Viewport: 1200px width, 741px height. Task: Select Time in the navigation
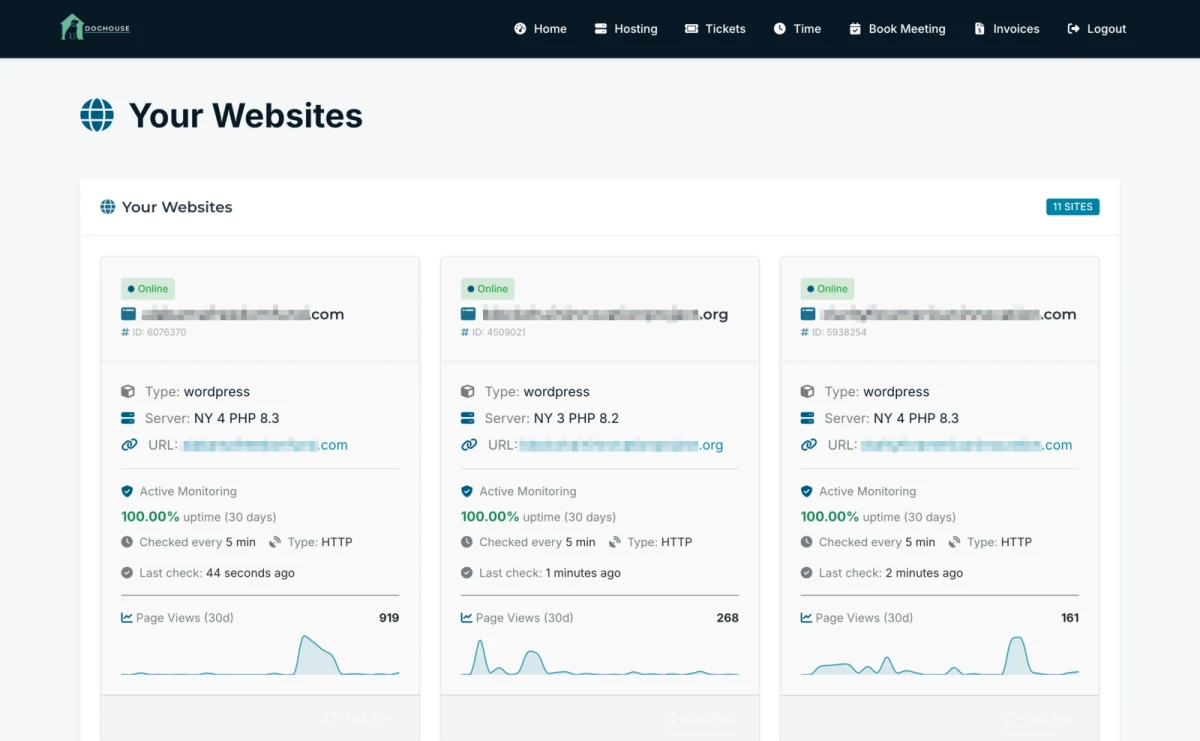tap(797, 29)
